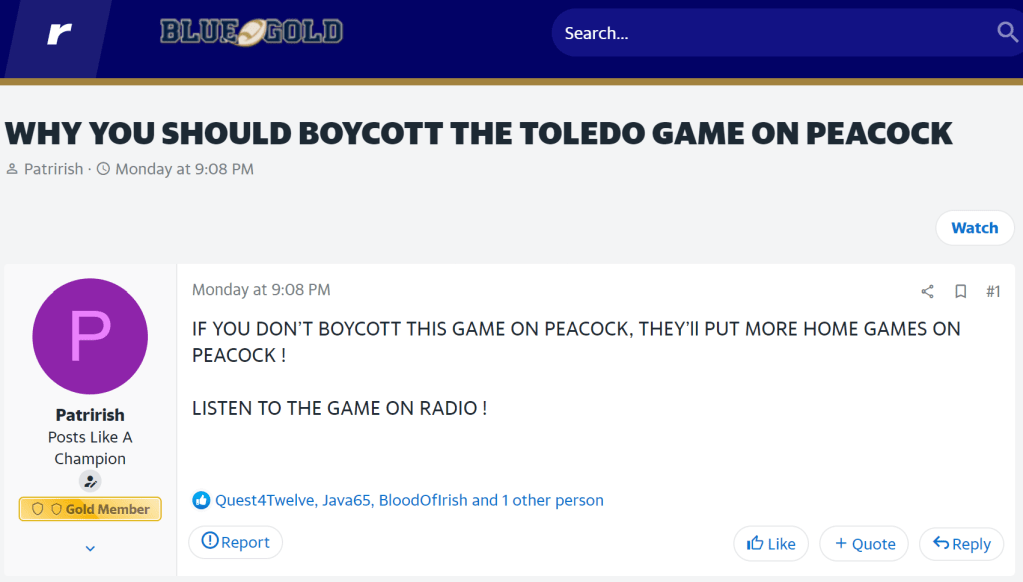
Task: Open the post #1 permalink
Action: [993, 292]
